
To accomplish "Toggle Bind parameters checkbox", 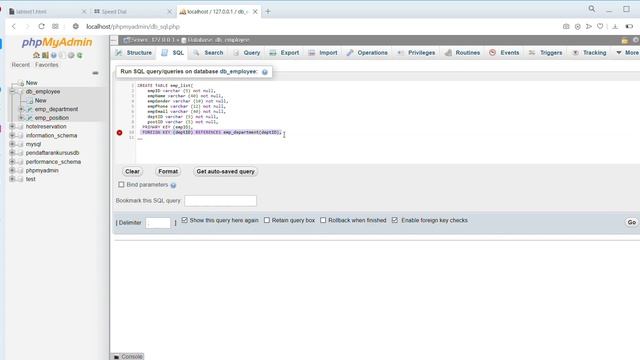I will click(121, 184).
